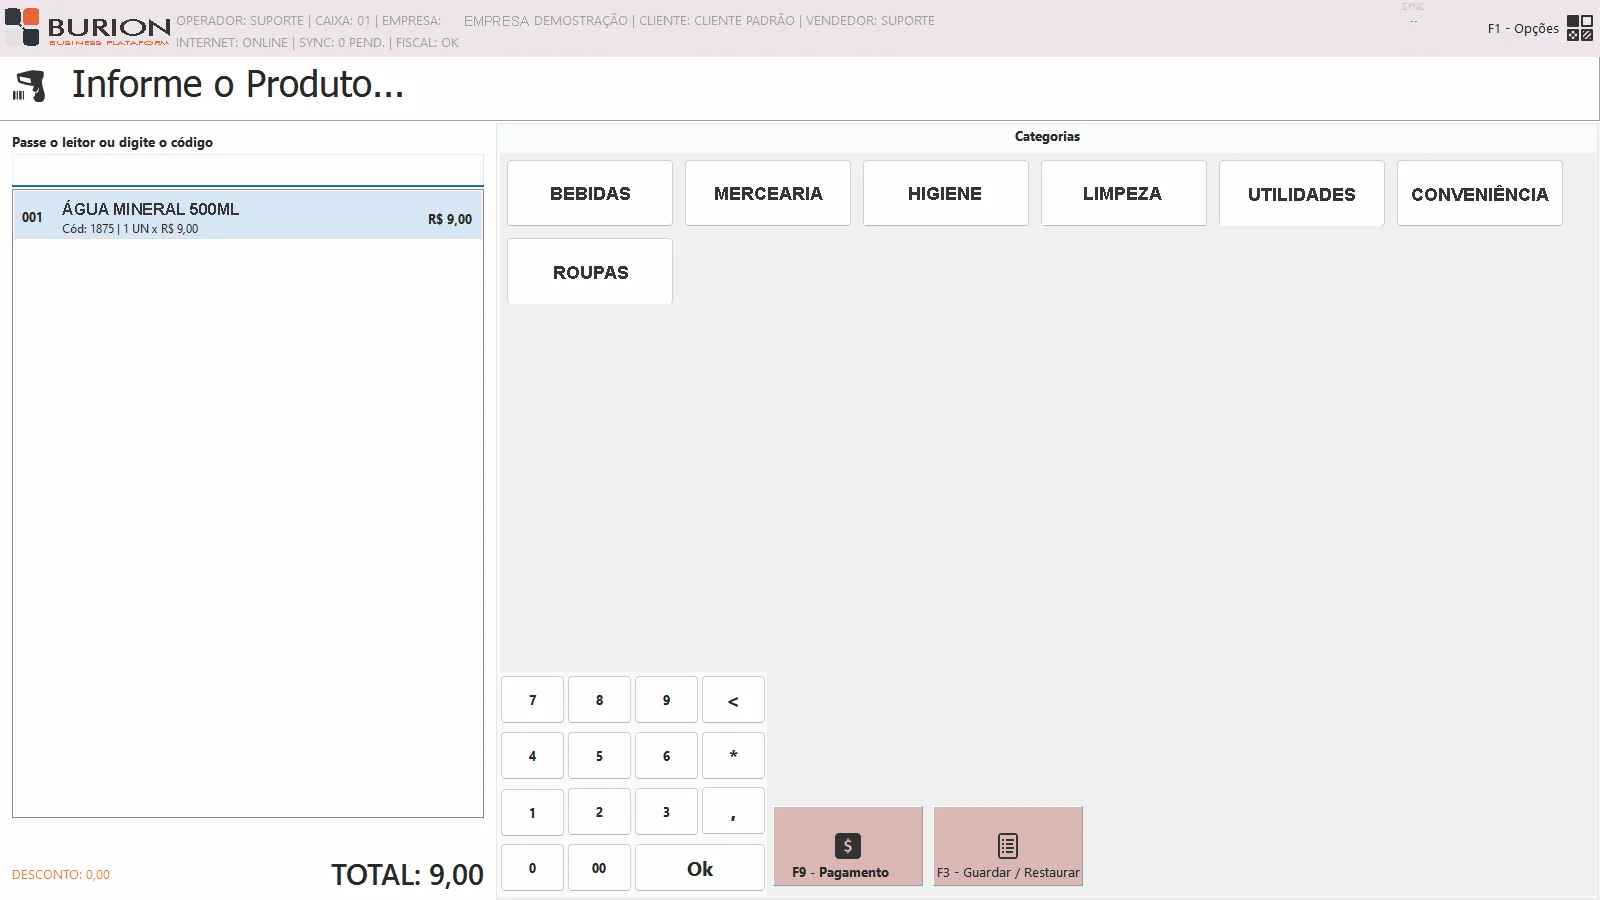Tap keypad digit 6
The height and width of the screenshot is (900, 1600).
click(x=666, y=756)
